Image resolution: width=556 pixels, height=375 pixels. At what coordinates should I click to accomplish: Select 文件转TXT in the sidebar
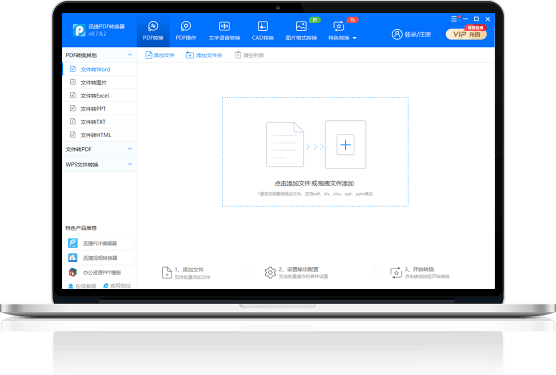pos(100,122)
